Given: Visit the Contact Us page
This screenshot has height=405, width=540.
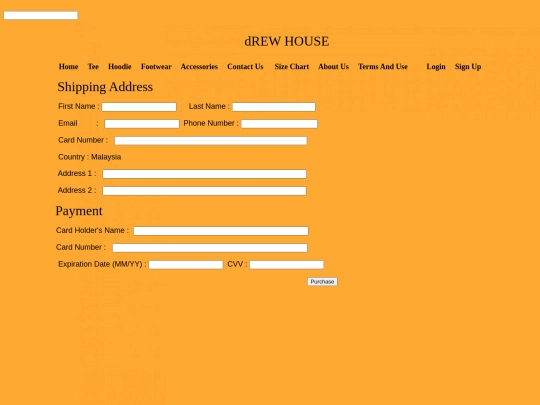Looking at the screenshot, I should pos(245,66).
